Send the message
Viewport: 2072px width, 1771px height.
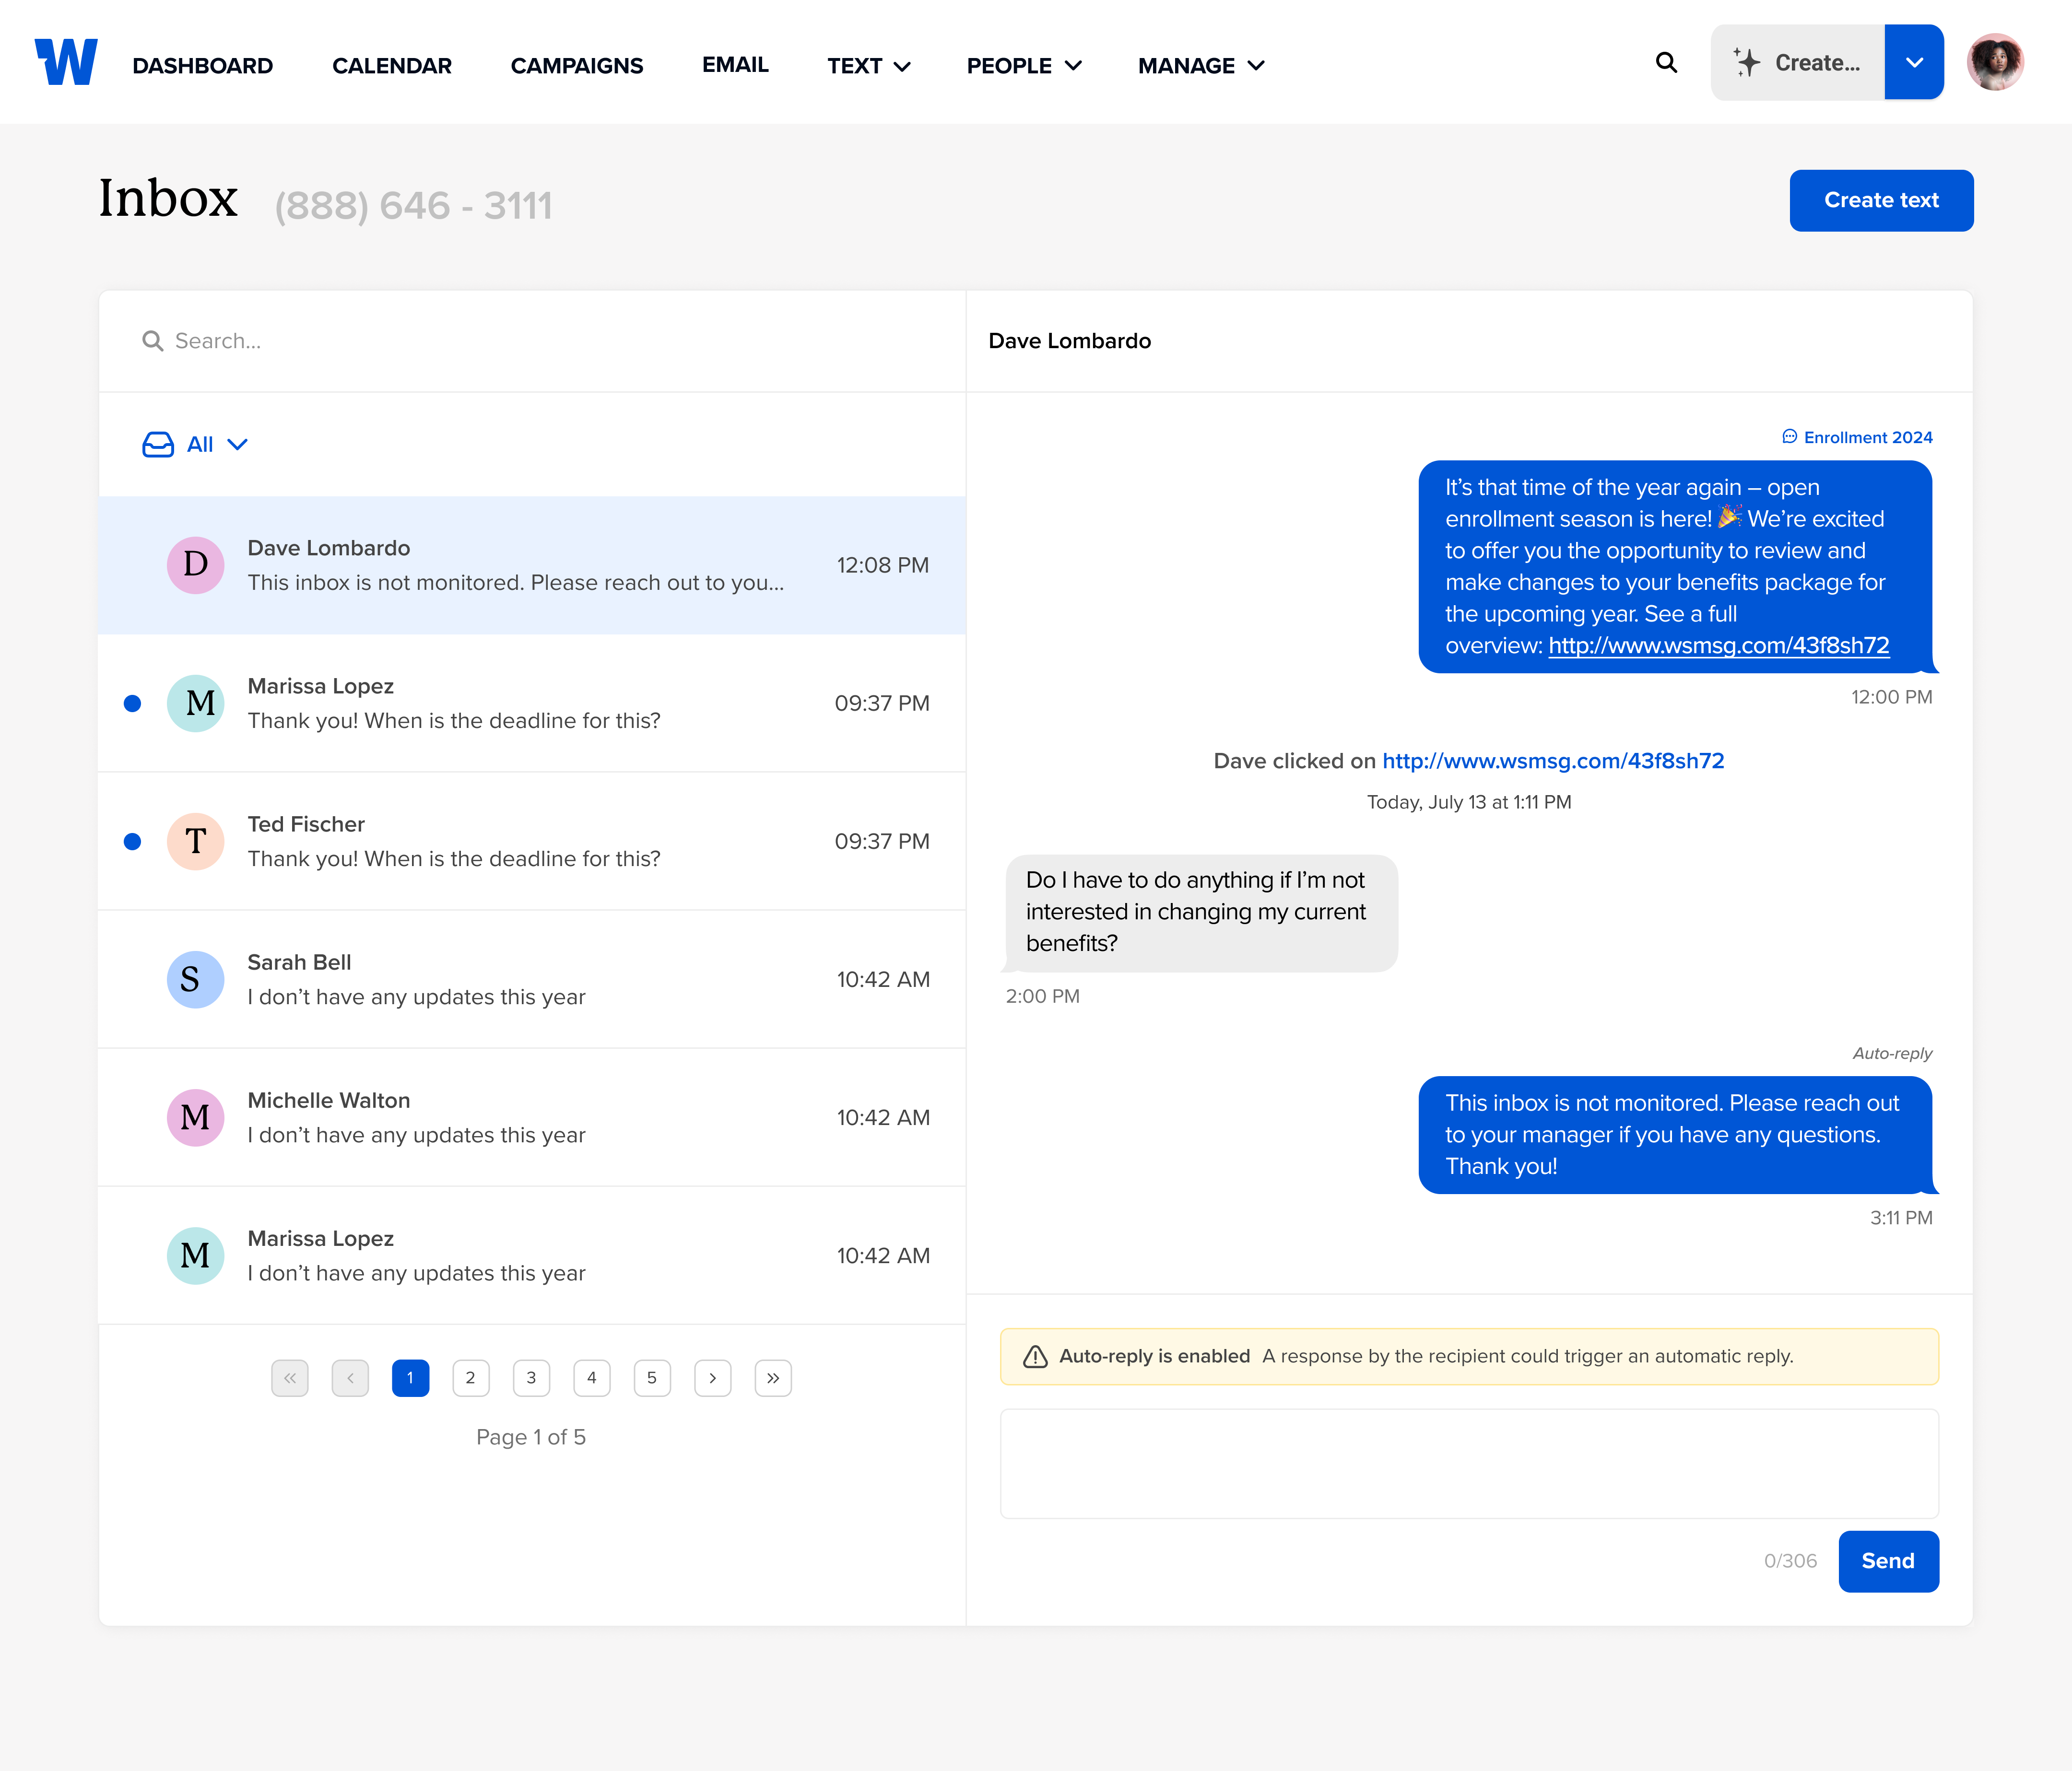pos(1888,1561)
